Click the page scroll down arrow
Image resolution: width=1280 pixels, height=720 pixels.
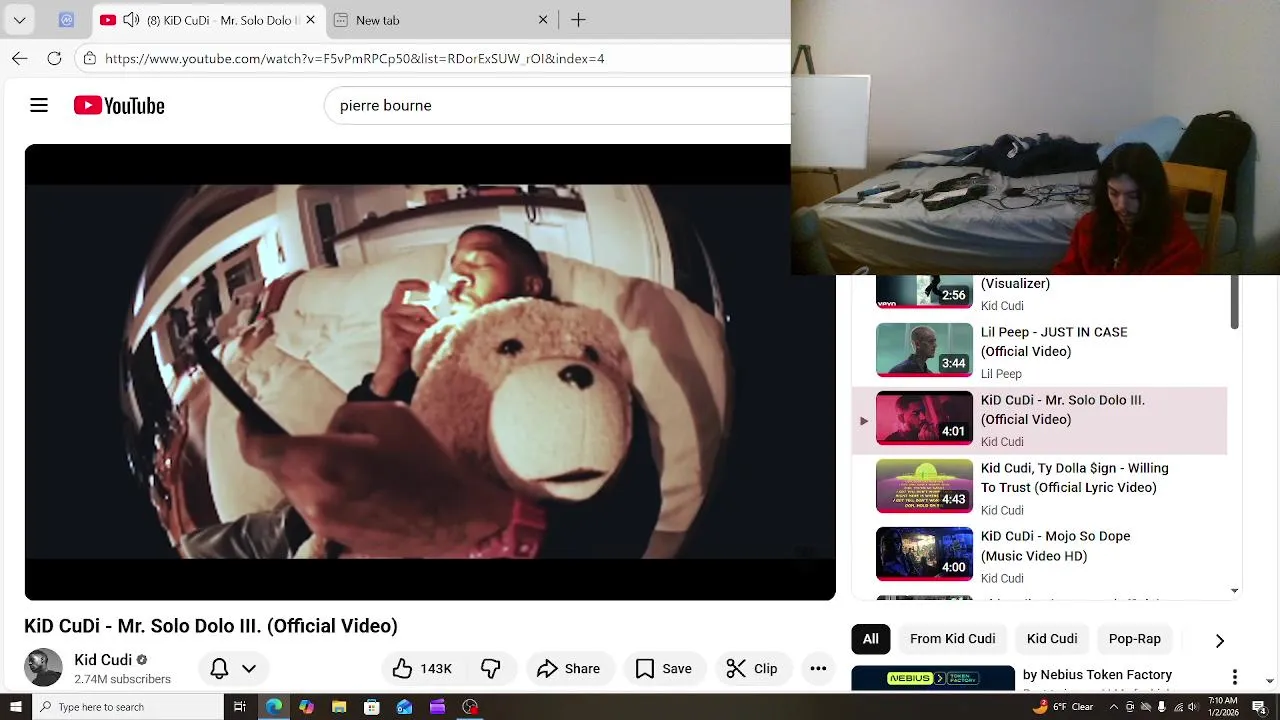[1270, 681]
